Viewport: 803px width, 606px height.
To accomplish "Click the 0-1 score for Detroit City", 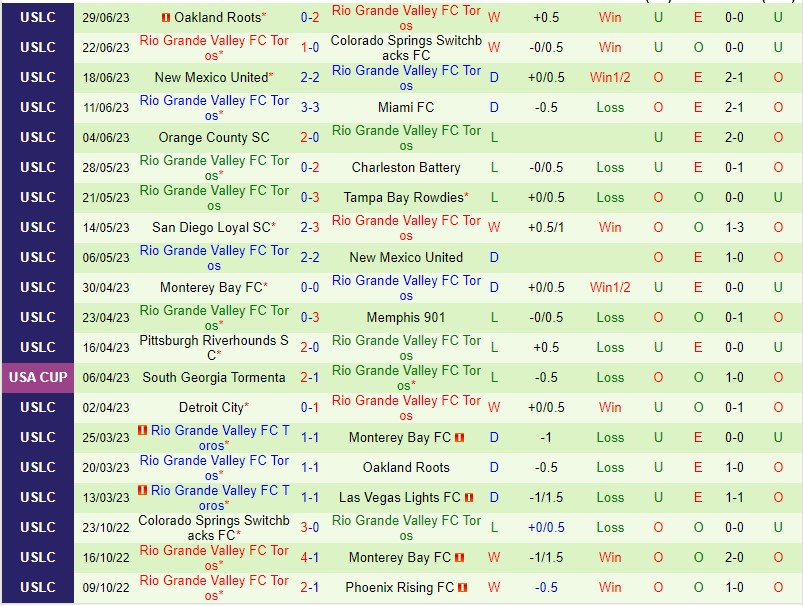I will click(x=310, y=407).
